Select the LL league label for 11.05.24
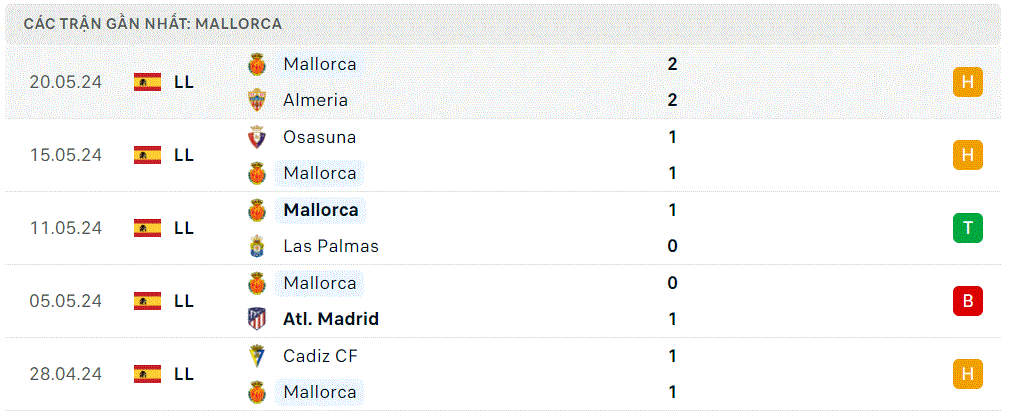The width and height of the screenshot is (1018, 415). [x=184, y=228]
